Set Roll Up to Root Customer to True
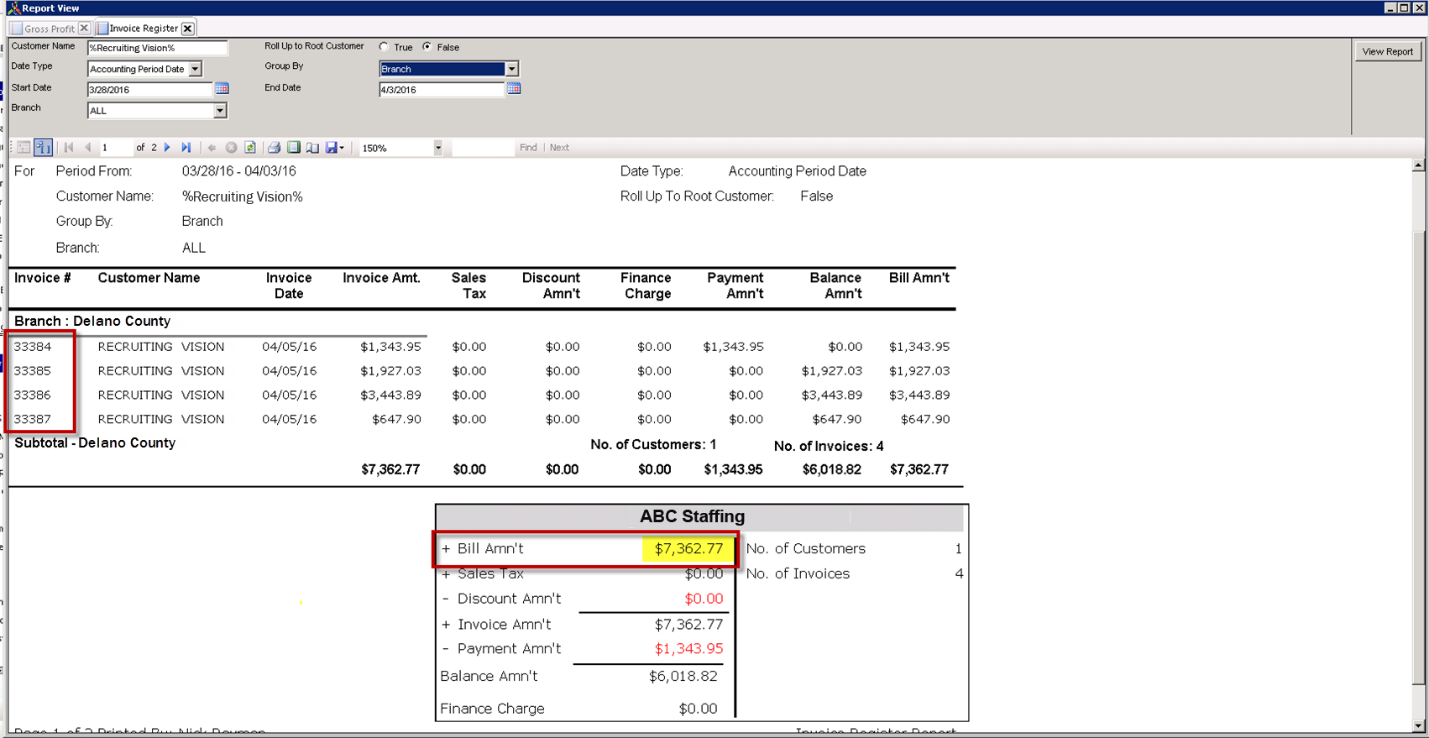Viewport: 1429px width, 738px height. tap(384, 47)
